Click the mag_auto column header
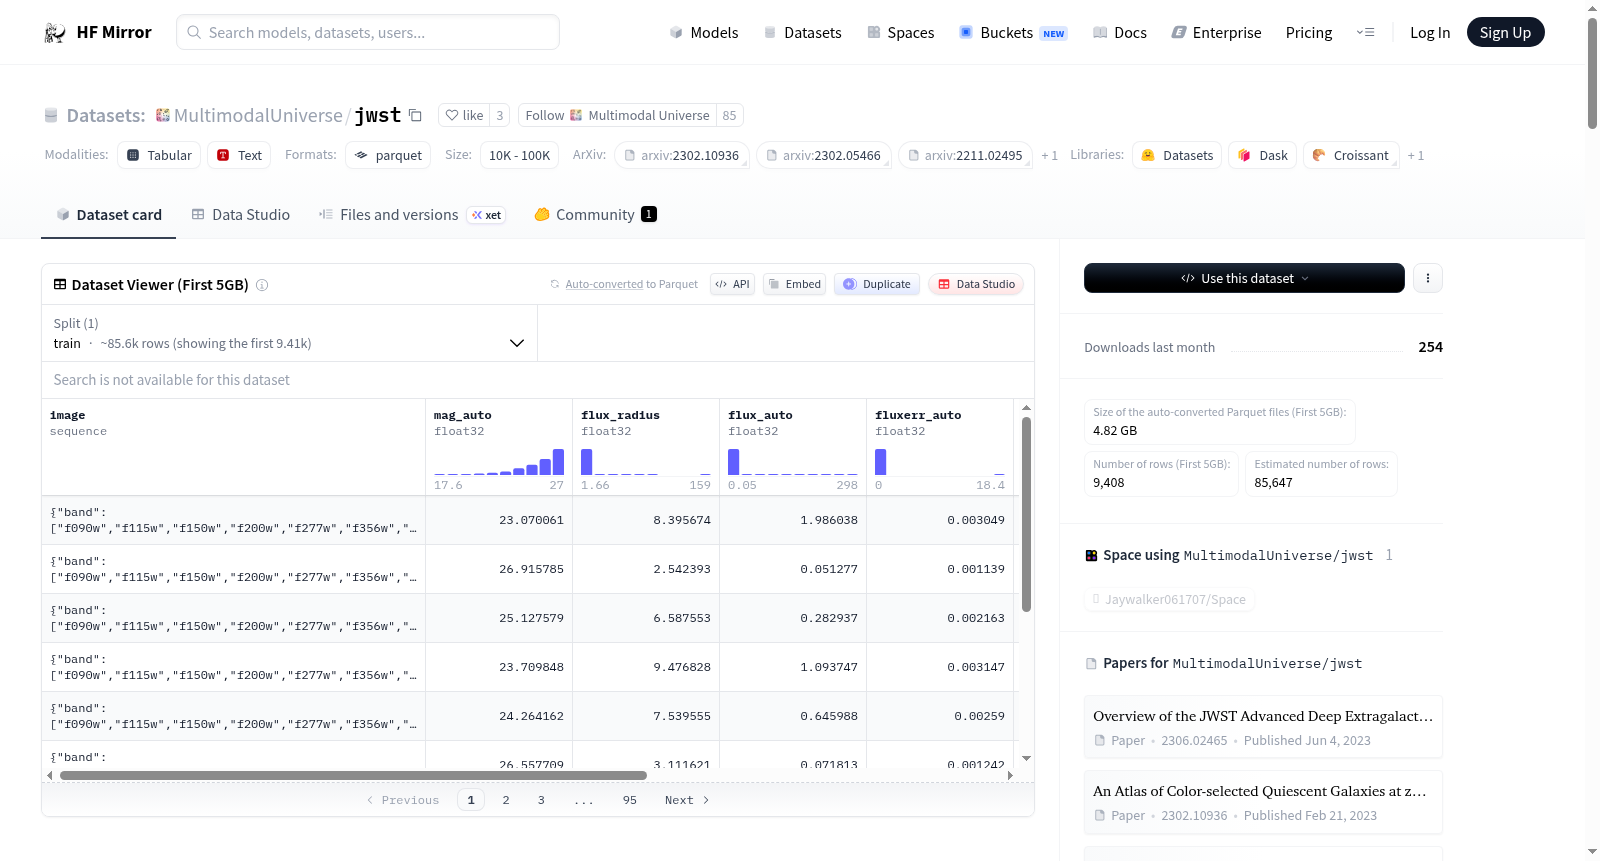Viewport: 1600px width, 861px height. [462, 415]
